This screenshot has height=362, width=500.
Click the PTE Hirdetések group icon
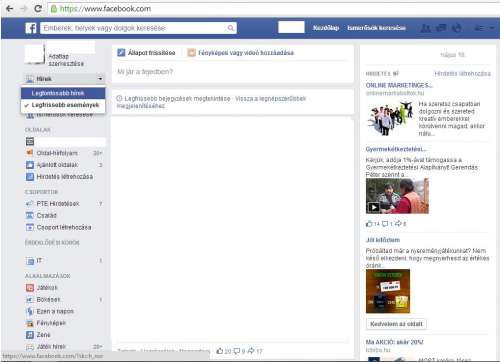click(30, 204)
